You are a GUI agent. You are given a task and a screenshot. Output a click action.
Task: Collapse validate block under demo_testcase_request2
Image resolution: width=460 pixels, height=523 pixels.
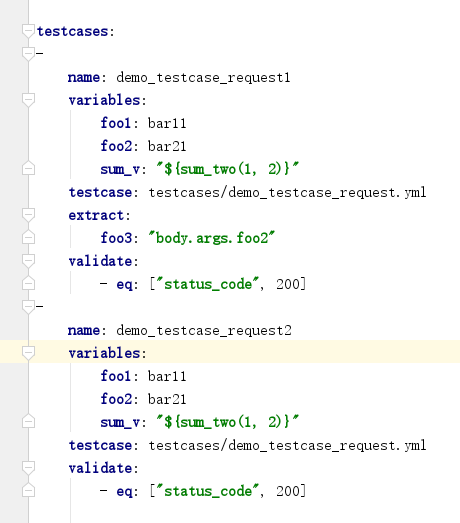point(28,468)
